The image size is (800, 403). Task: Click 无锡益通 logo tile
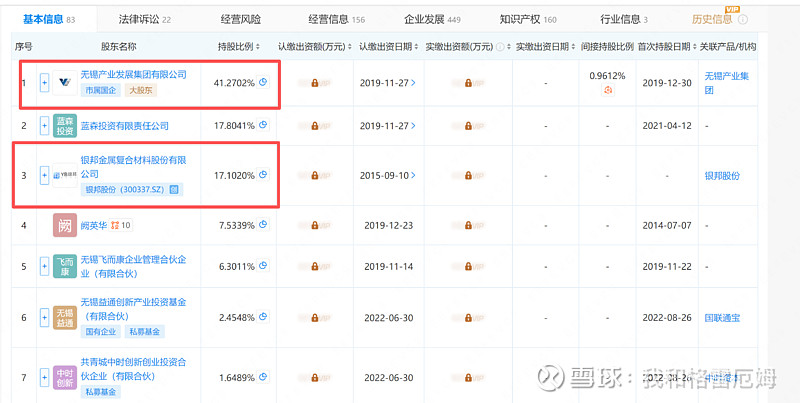pos(65,317)
